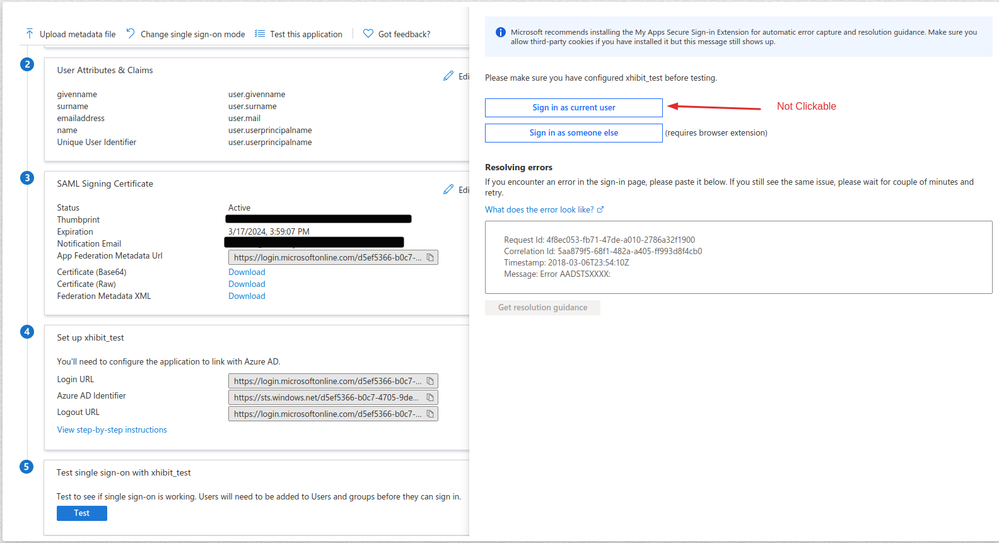999x543 pixels.
Task: Click Sign in as current user
Action: coord(573,108)
